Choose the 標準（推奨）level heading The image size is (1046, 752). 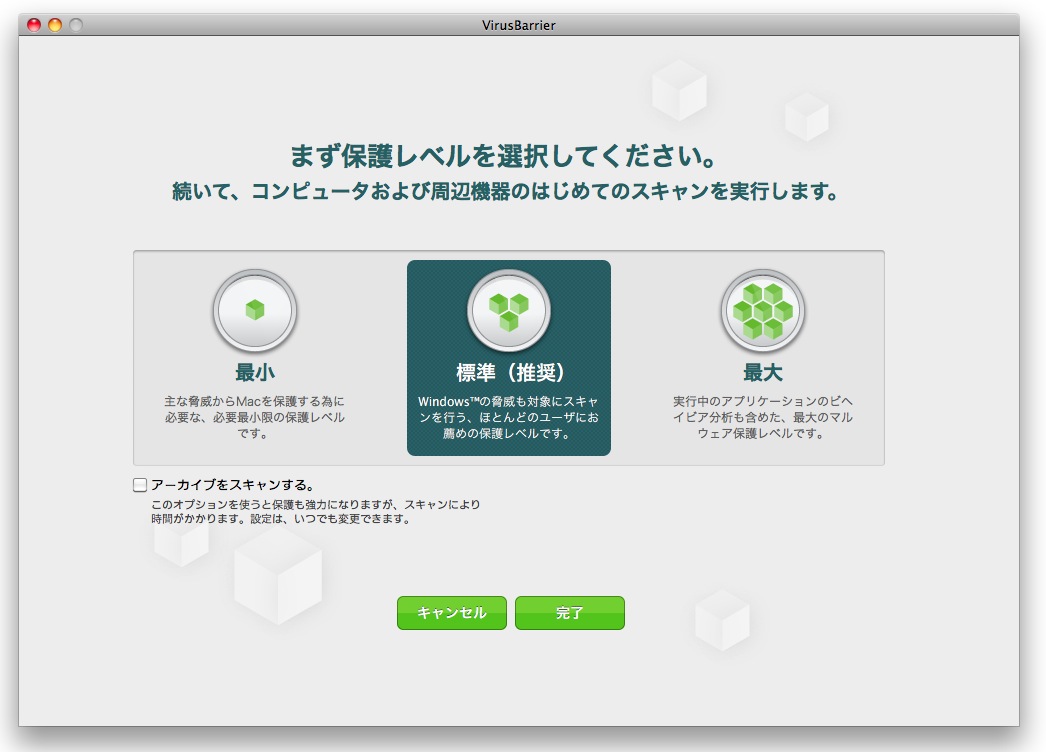509,372
